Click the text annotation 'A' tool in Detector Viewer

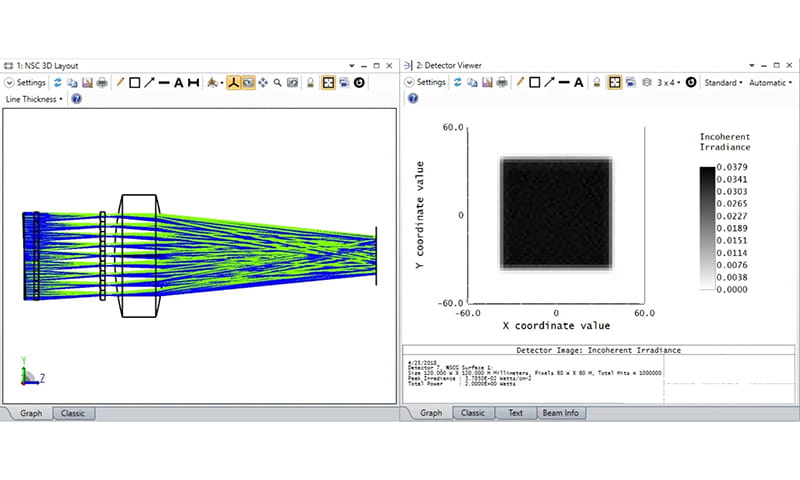tap(578, 83)
